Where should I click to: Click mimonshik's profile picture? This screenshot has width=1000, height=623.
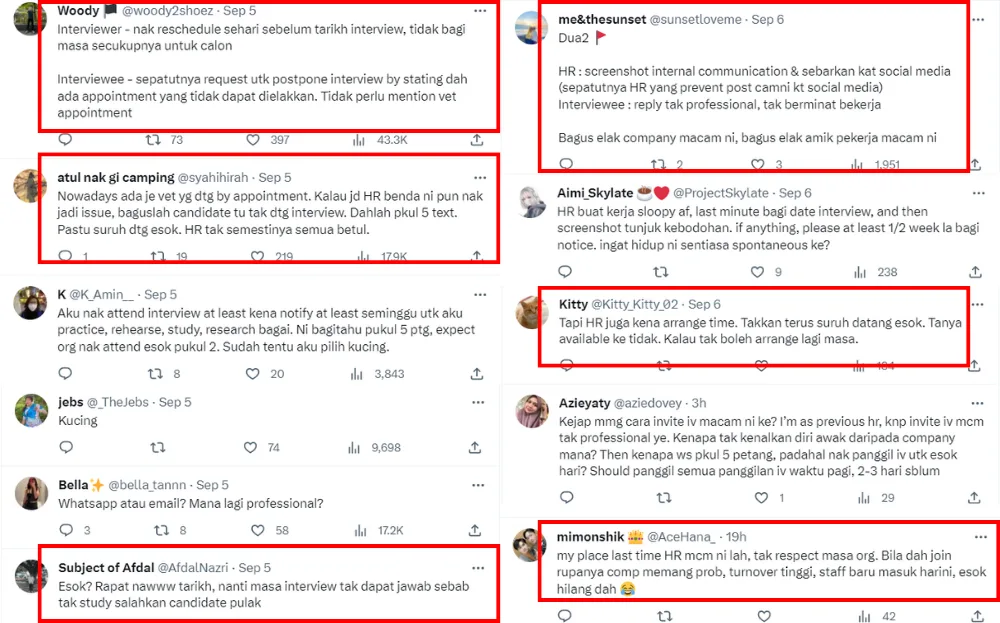tap(530, 544)
